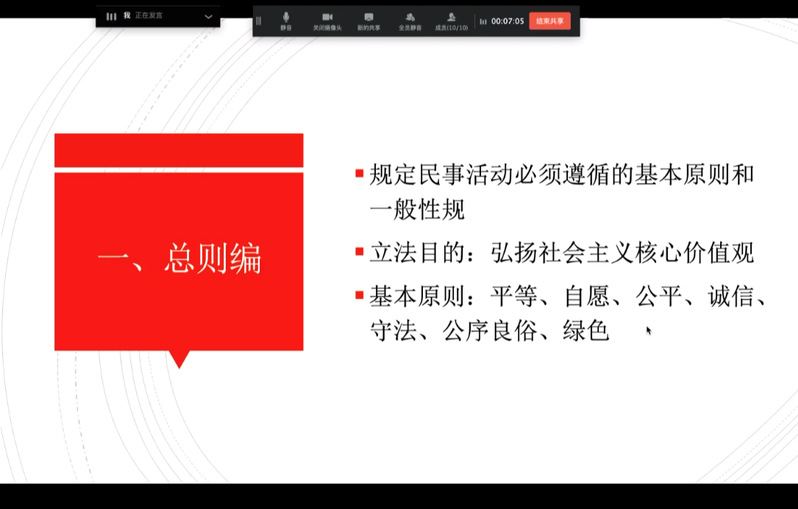This screenshot has width=798, height=509.
Task: Click the bullet text starting with '规定民事活动'
Action: click(x=561, y=175)
